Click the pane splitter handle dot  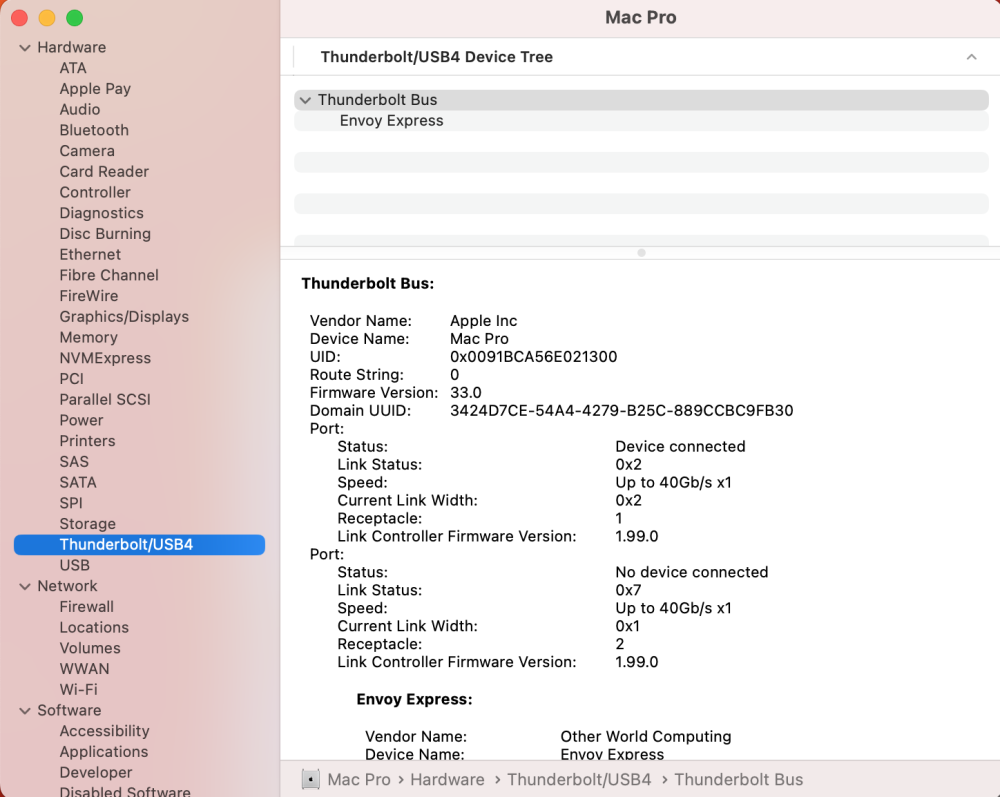coord(642,253)
